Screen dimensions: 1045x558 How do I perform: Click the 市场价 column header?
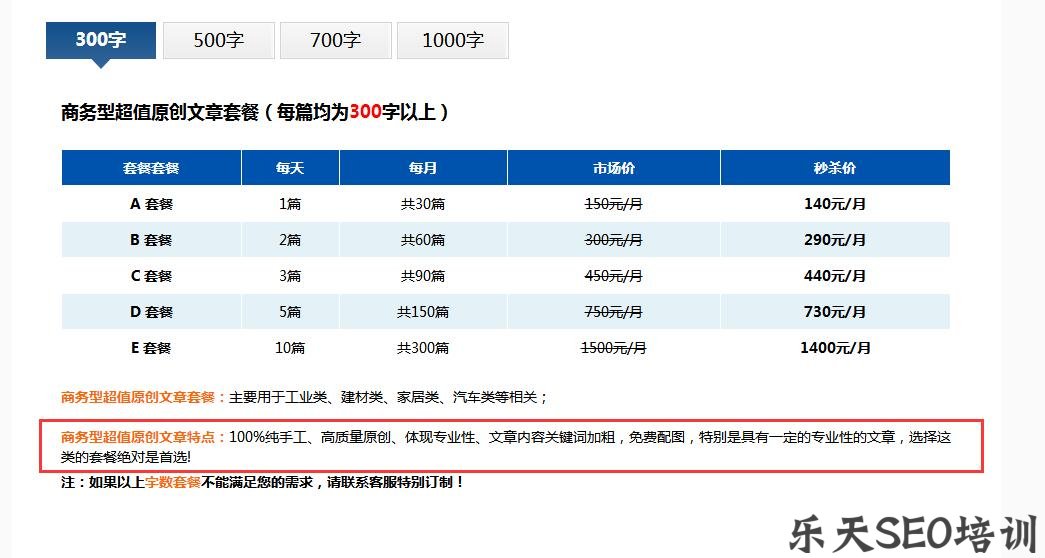click(613, 168)
